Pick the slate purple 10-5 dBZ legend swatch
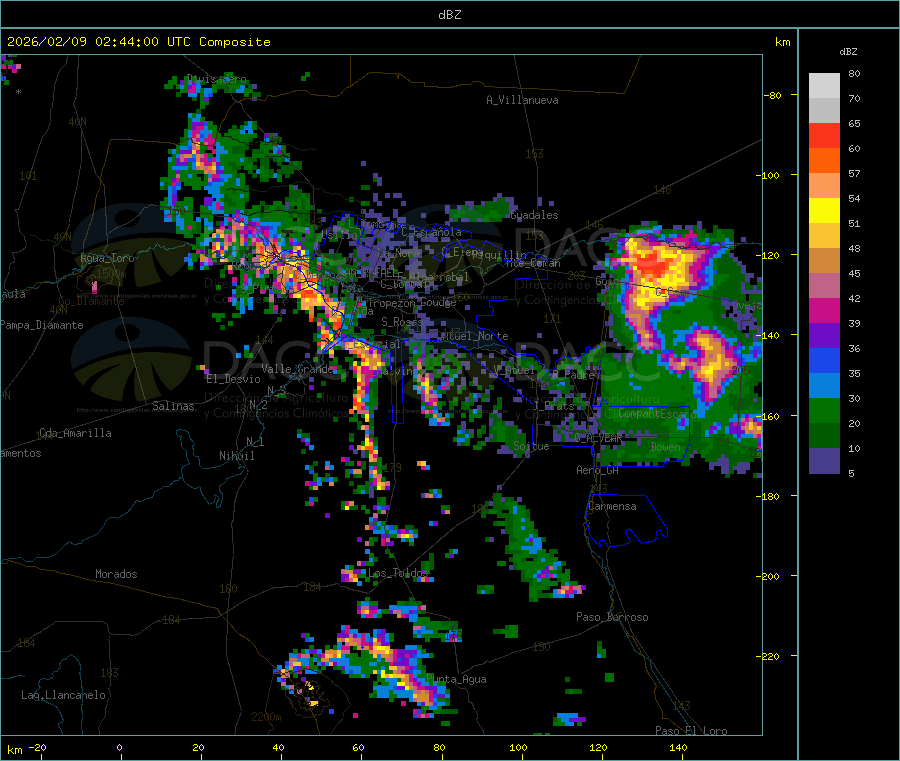 point(824,461)
